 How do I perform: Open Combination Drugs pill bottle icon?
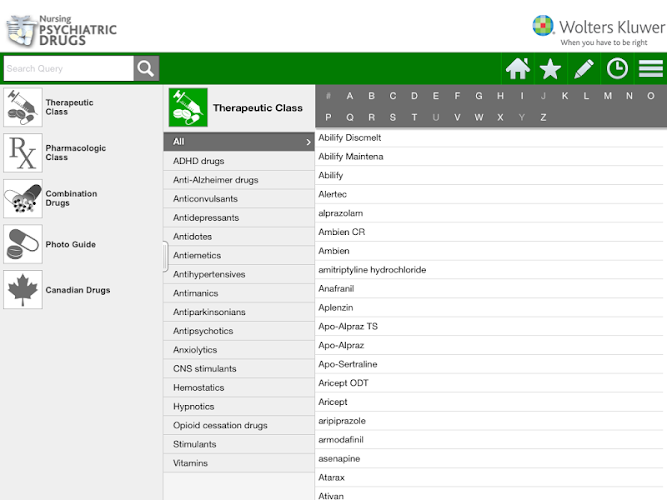point(23,198)
